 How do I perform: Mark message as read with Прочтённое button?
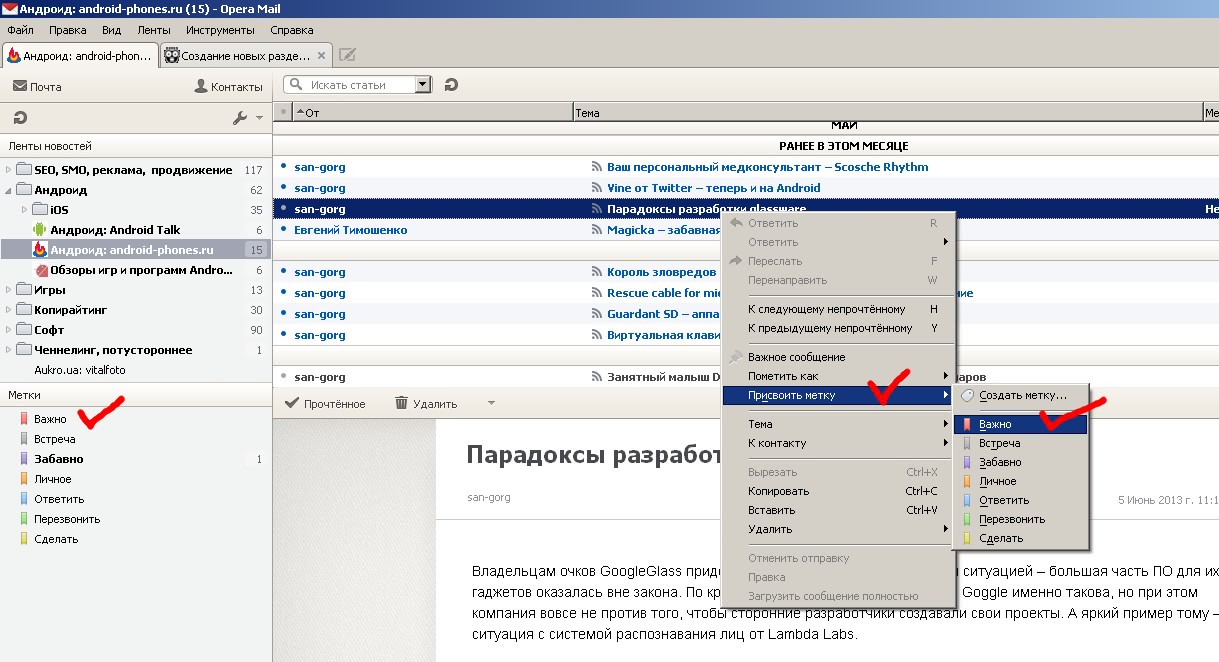[x=325, y=404]
